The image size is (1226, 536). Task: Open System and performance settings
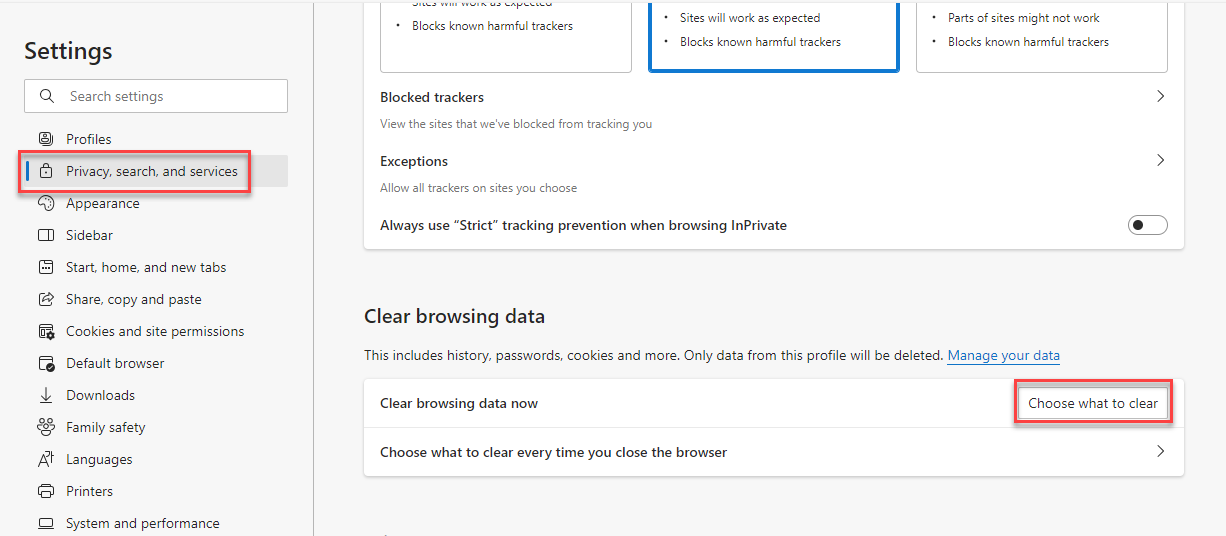[x=142, y=523]
